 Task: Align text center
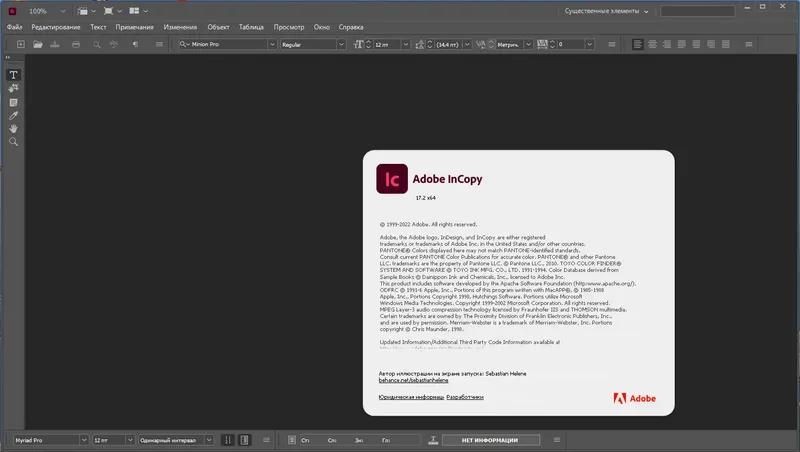[653, 44]
